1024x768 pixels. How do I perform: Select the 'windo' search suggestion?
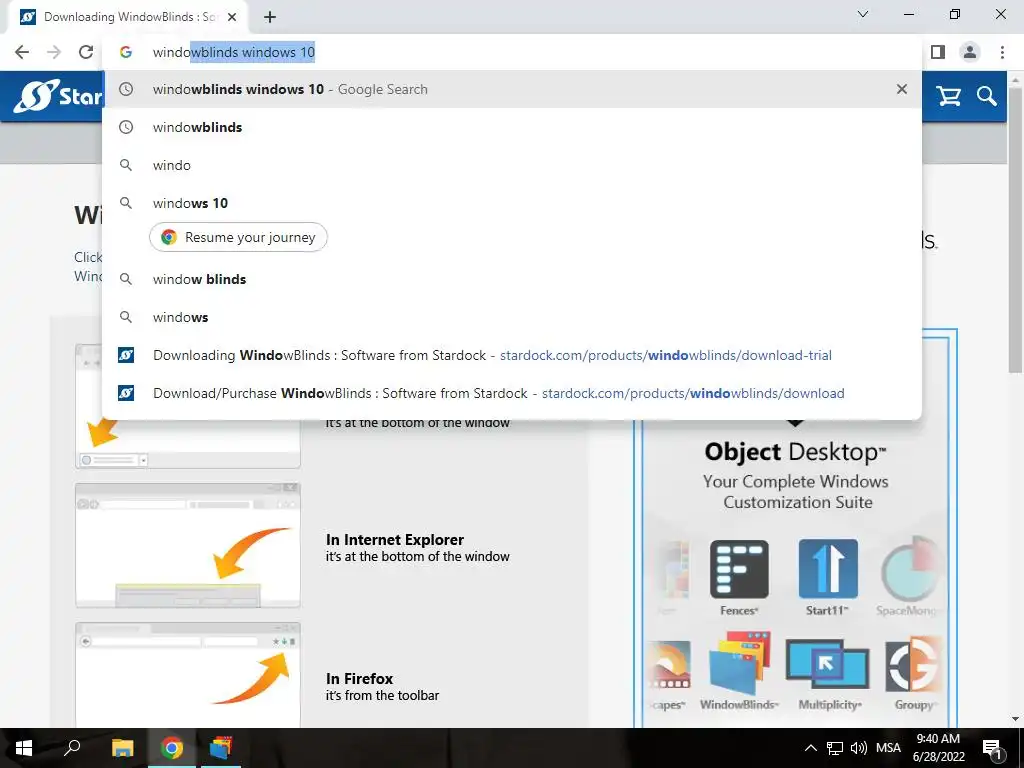pos(512,165)
